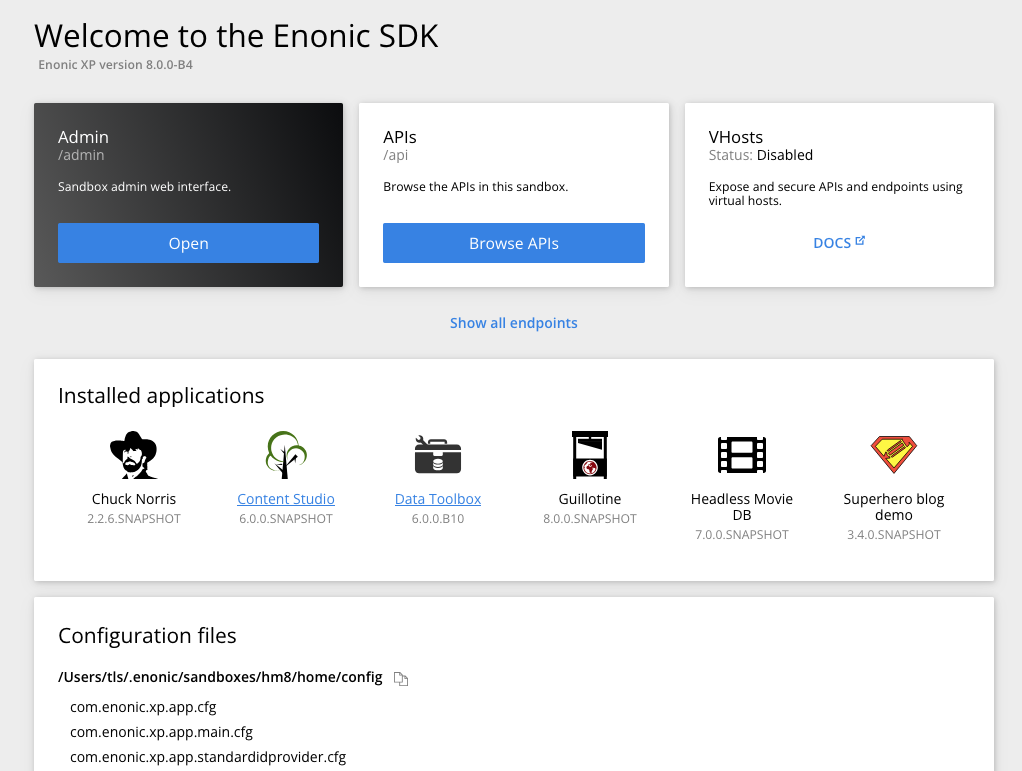Click the Installed applications heading
Viewport: 1022px width, 771px height.
pos(161,396)
